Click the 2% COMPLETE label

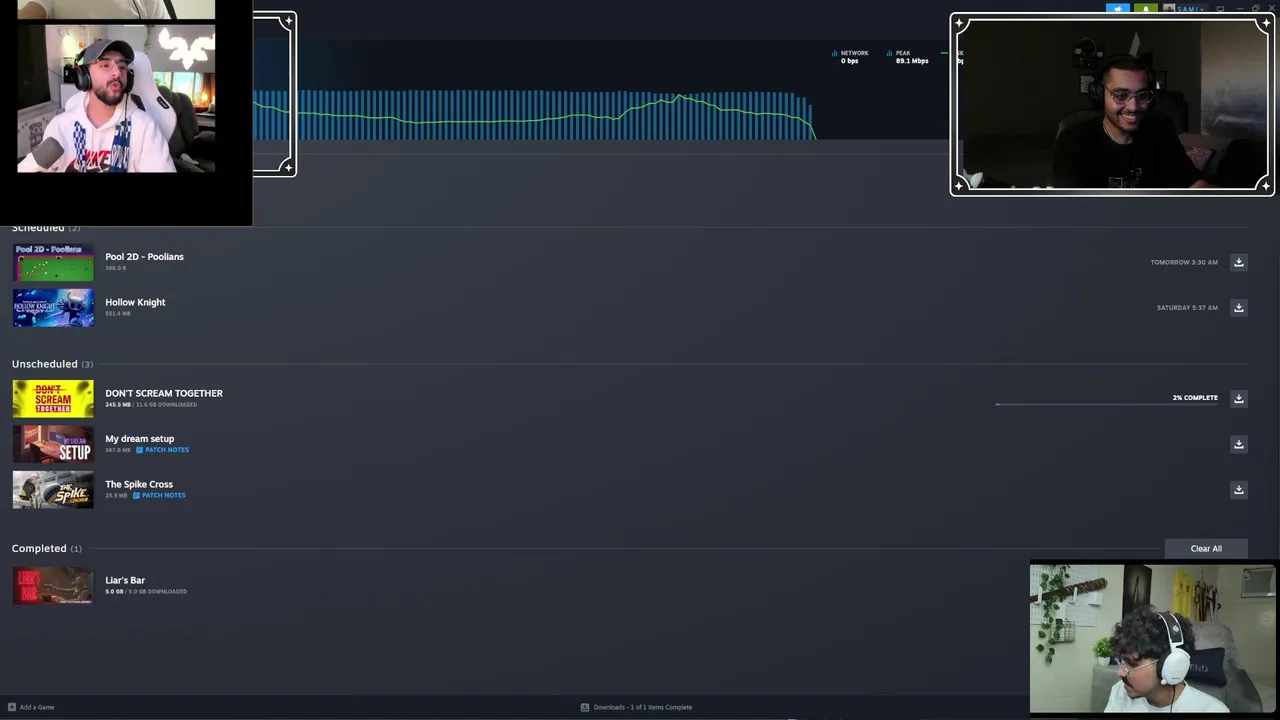(x=1195, y=398)
